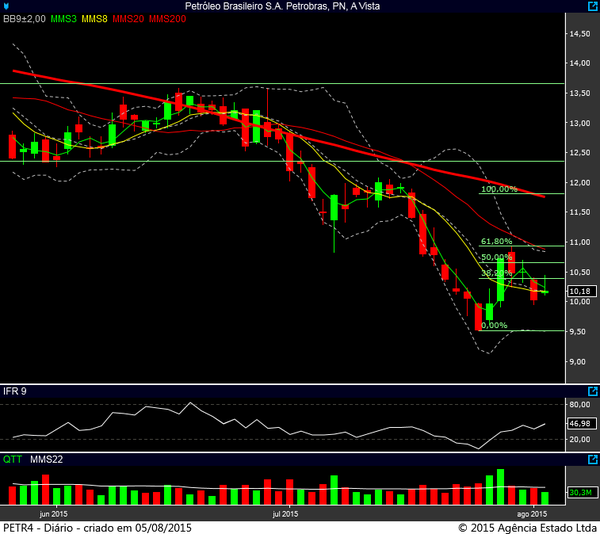Click the blue chart menu icon top-left
The width and height of the screenshot is (600, 534).
pos(7,6)
